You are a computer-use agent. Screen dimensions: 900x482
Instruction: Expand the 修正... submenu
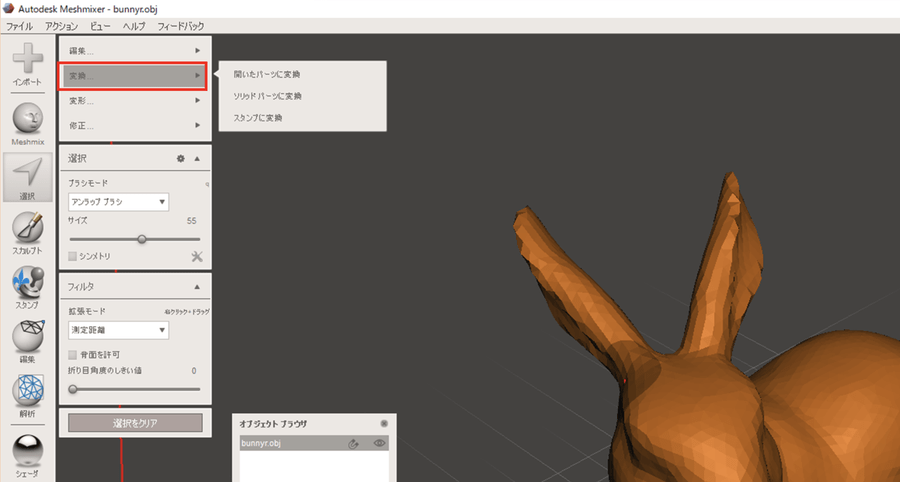point(135,126)
